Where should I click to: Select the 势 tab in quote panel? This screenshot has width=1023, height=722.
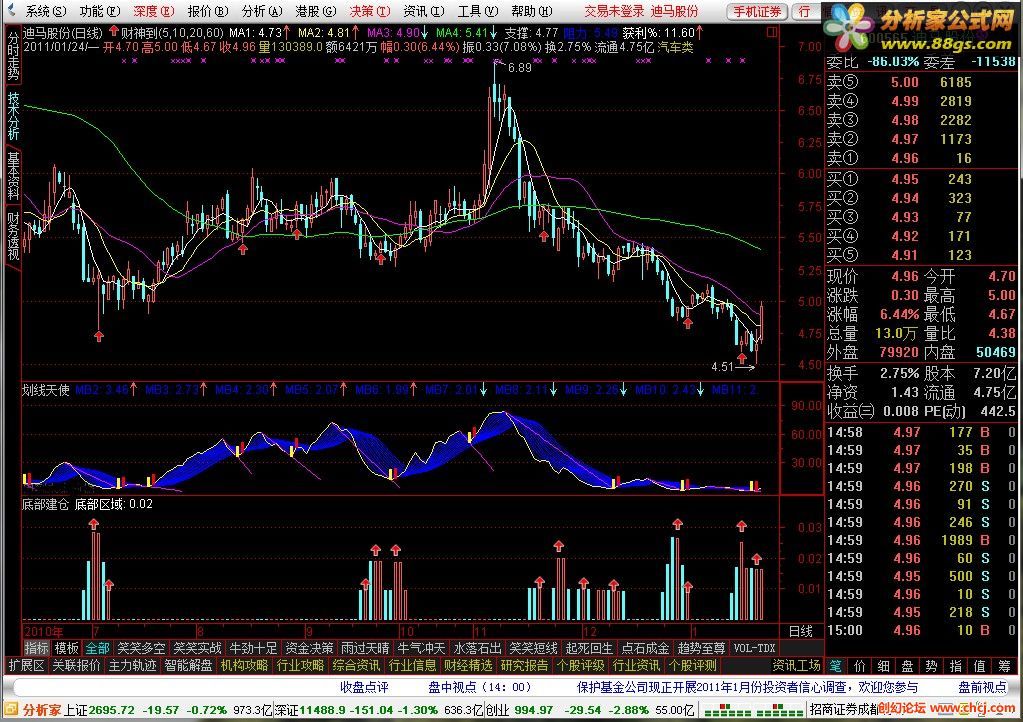932,665
